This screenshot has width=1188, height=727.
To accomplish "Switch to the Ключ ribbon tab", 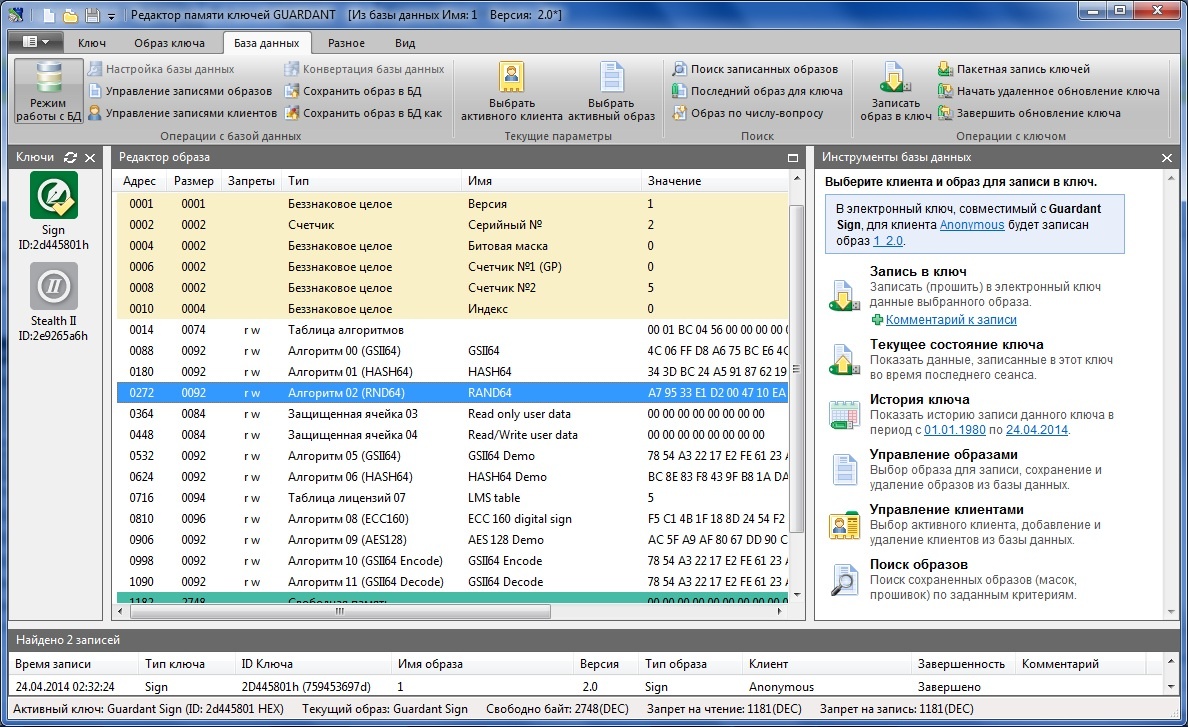I will (x=92, y=43).
